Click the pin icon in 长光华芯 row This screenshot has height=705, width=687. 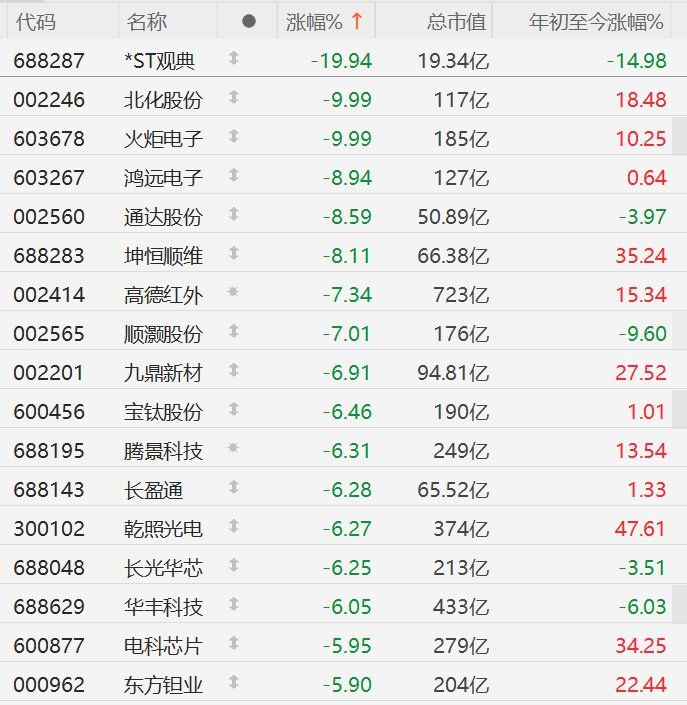233,565
